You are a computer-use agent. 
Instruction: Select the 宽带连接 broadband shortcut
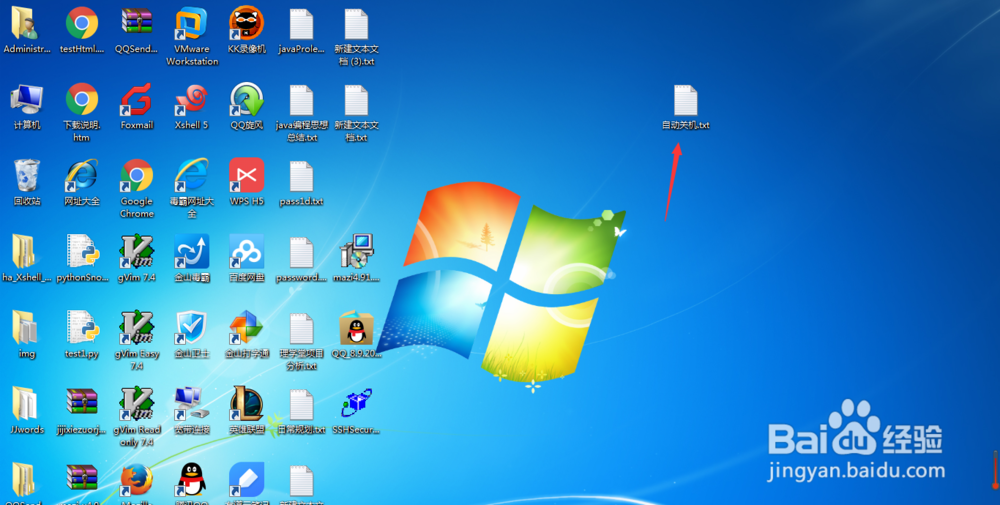coord(192,411)
